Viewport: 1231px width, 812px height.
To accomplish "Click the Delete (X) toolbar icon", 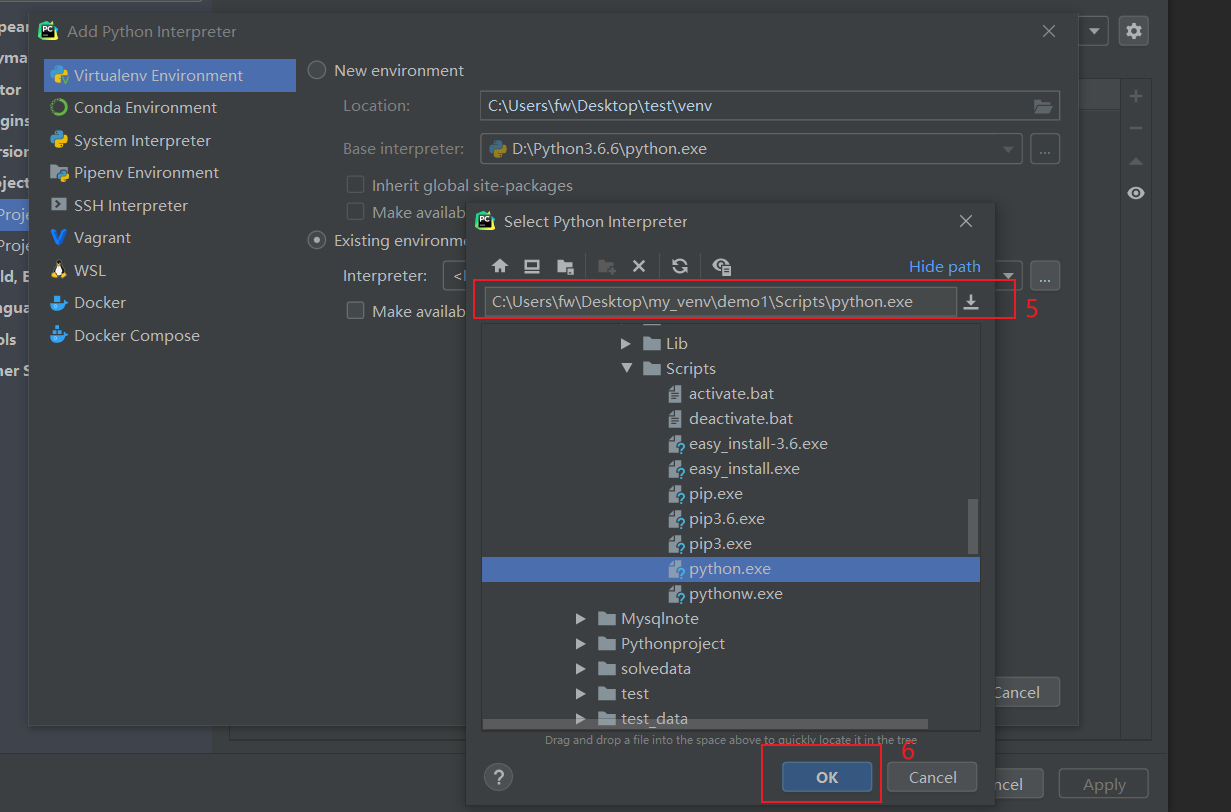I will 639,266.
